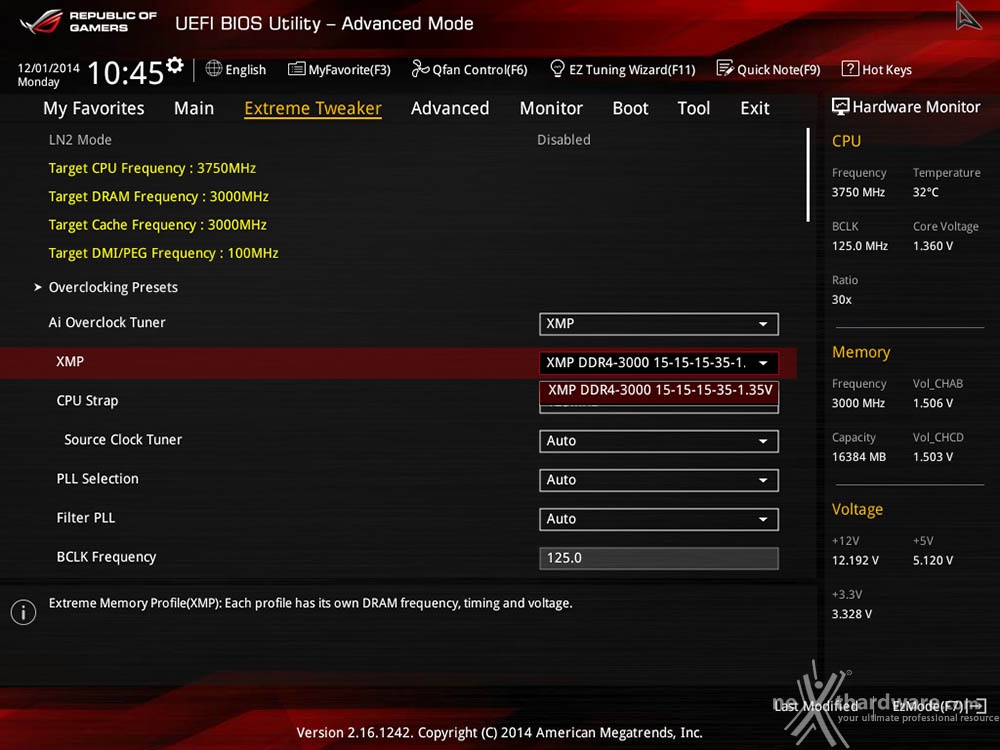This screenshot has width=1000, height=750.
Task: Click the Vol_CHAB value 1.506 V
Action: click(x=933, y=404)
